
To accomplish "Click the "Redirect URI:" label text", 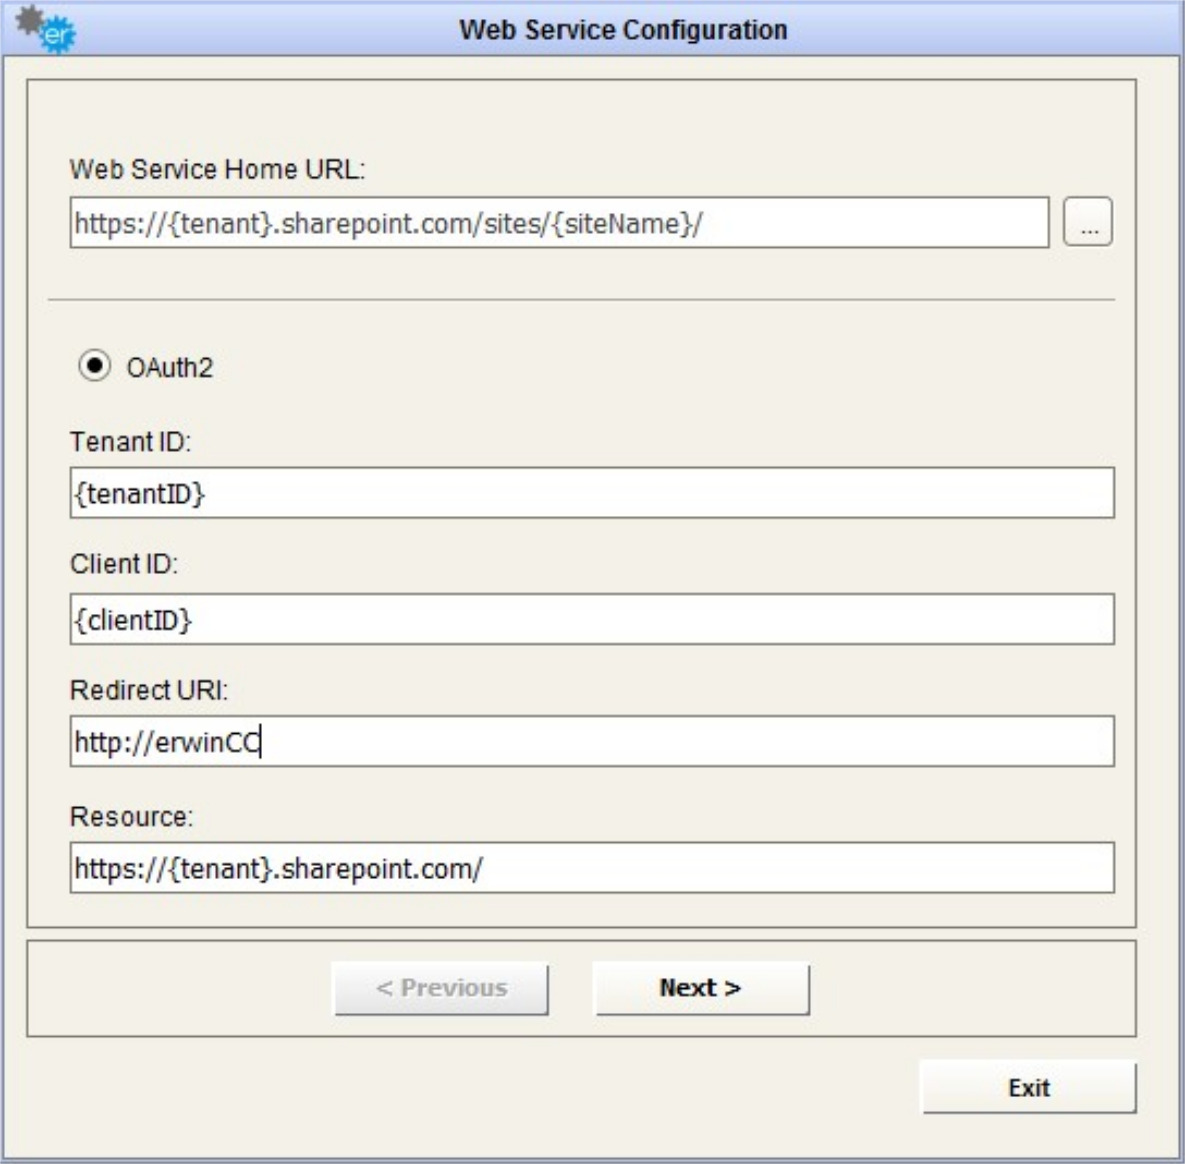I will pos(149,690).
